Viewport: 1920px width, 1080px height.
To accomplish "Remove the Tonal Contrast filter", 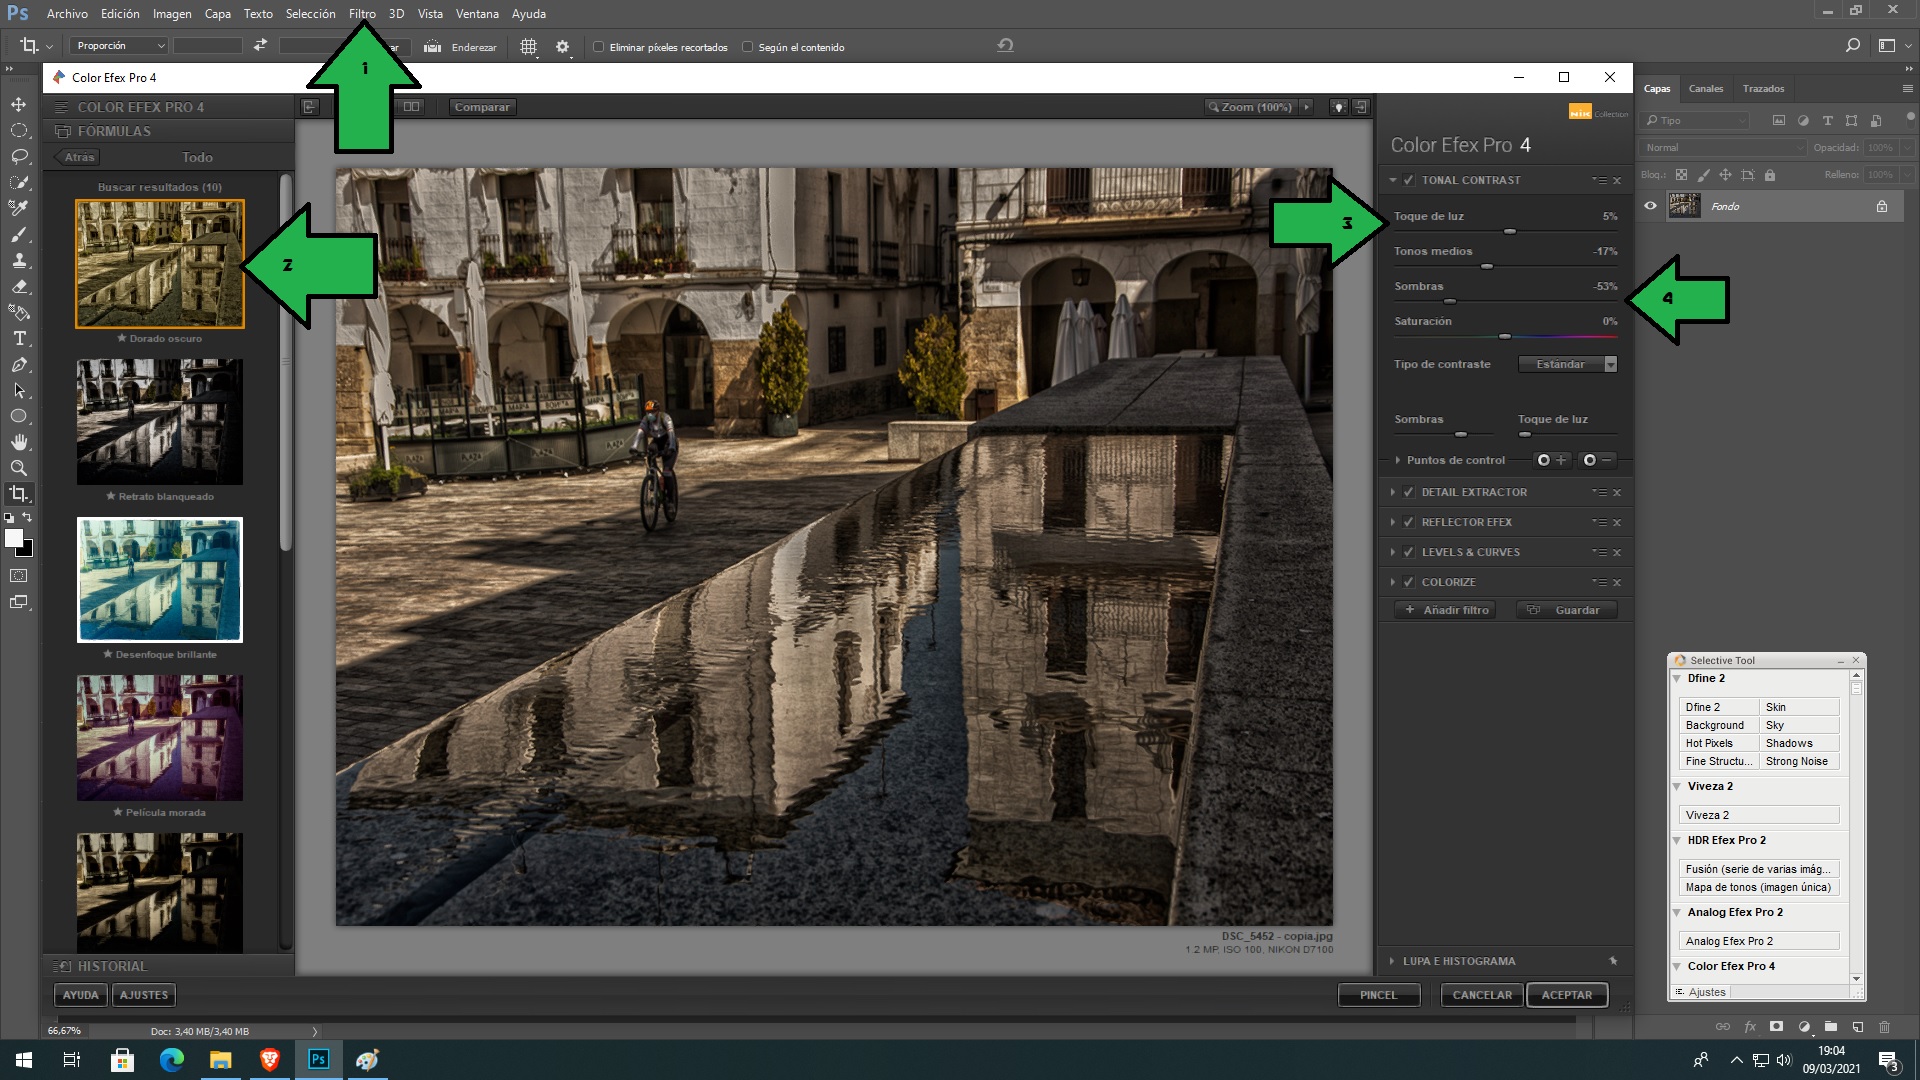I will pyautogui.click(x=1617, y=180).
